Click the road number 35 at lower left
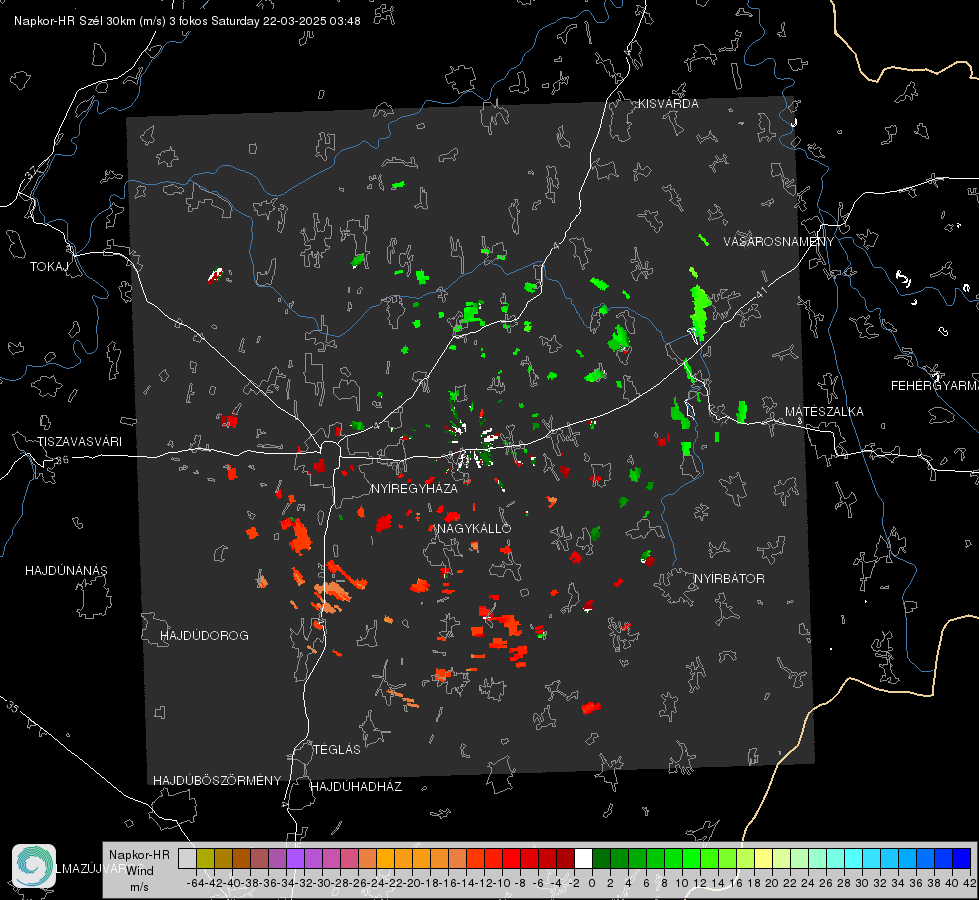979x900 pixels. 14,707
